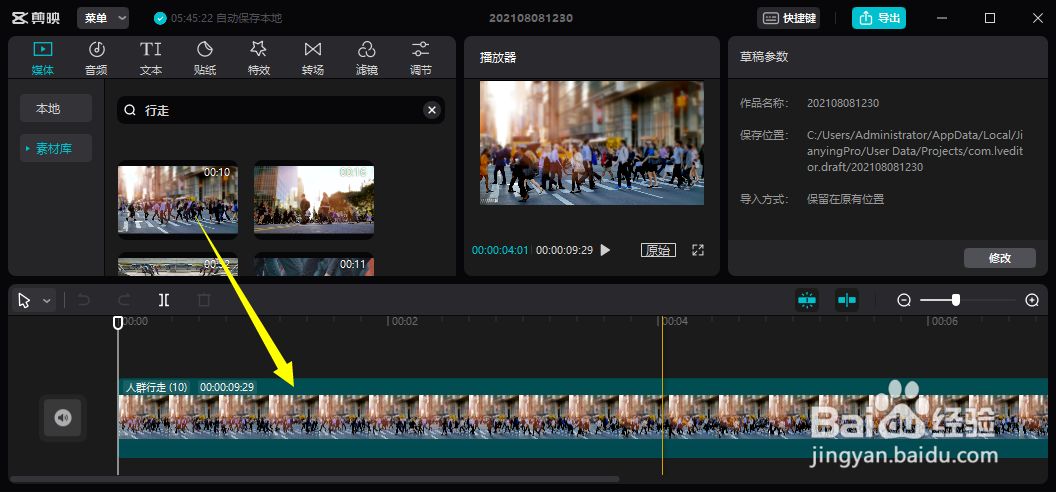Click the 行走 search input field
The height and width of the screenshot is (492, 1056).
tap(281, 110)
